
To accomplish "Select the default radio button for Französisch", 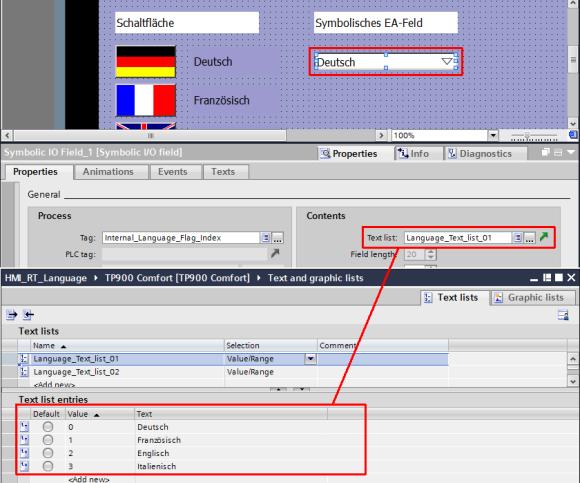I will tap(48, 440).
